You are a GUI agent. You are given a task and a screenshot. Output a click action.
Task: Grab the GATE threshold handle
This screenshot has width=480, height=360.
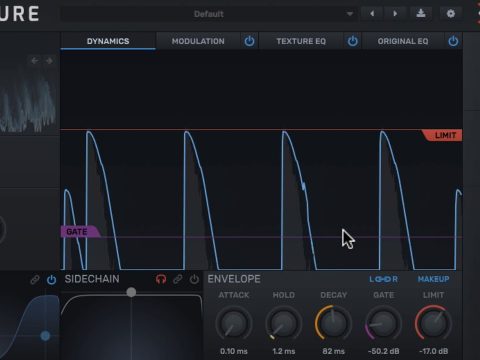click(80, 231)
